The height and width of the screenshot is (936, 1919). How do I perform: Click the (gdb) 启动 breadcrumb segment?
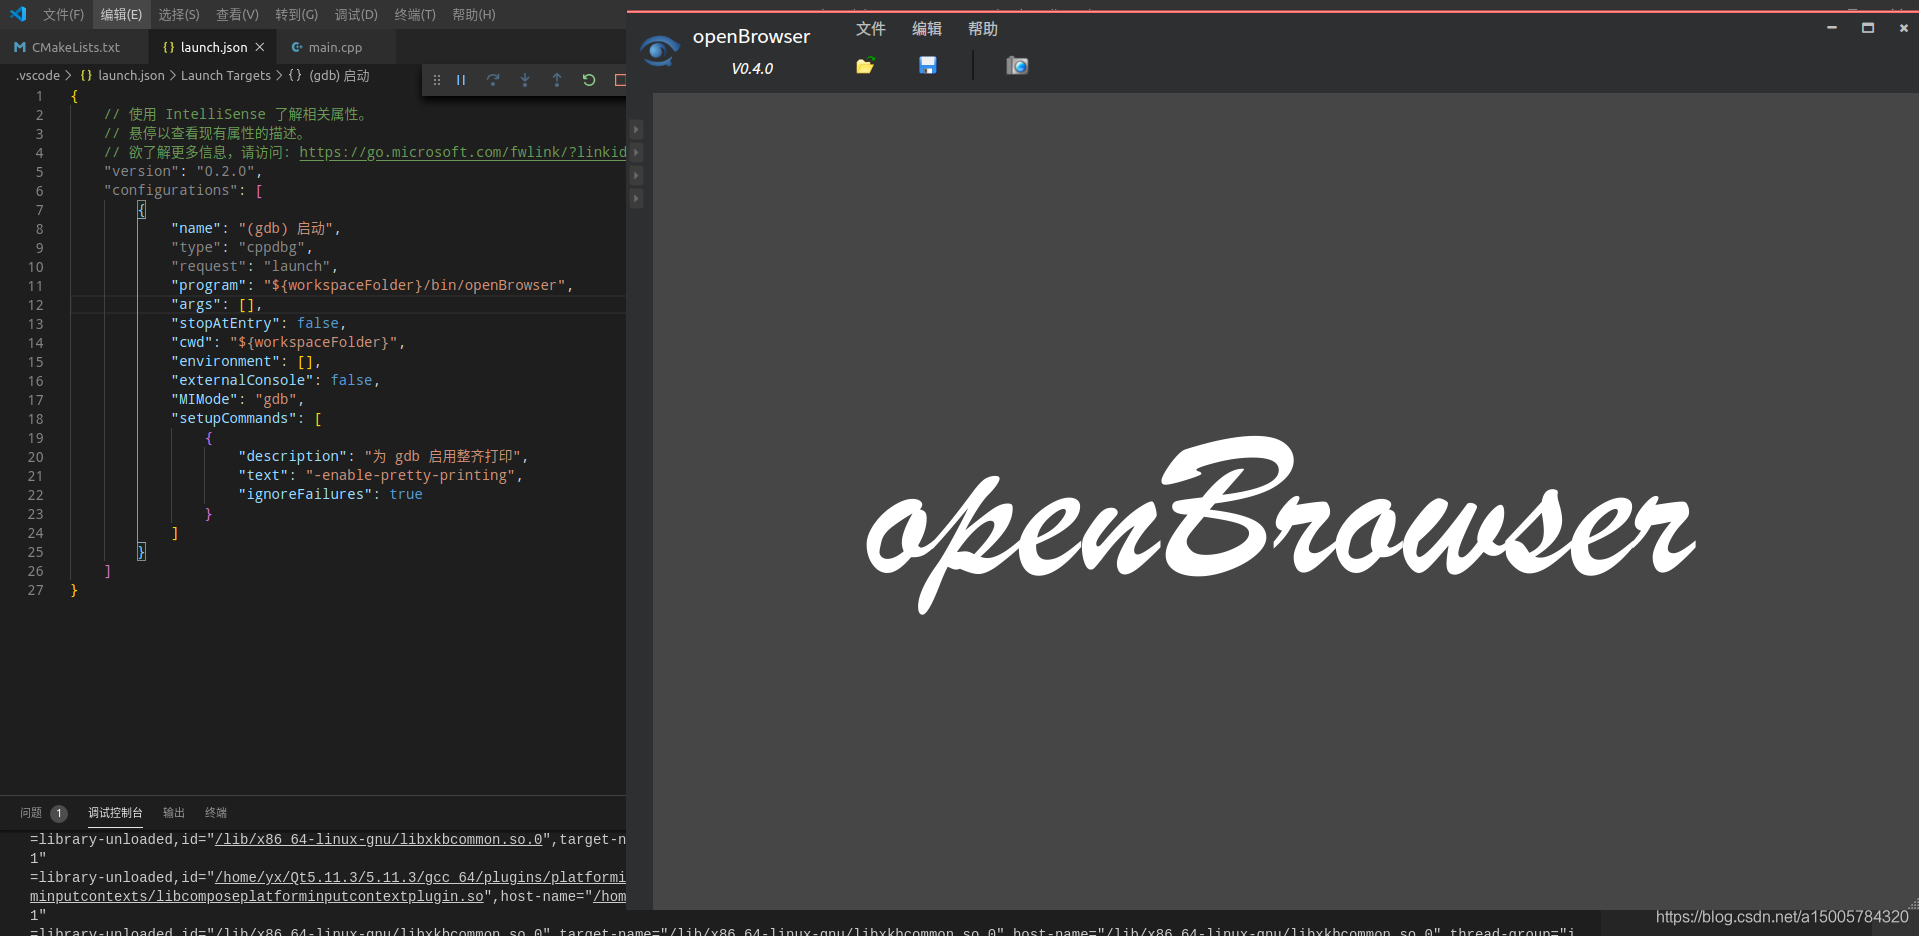click(339, 76)
